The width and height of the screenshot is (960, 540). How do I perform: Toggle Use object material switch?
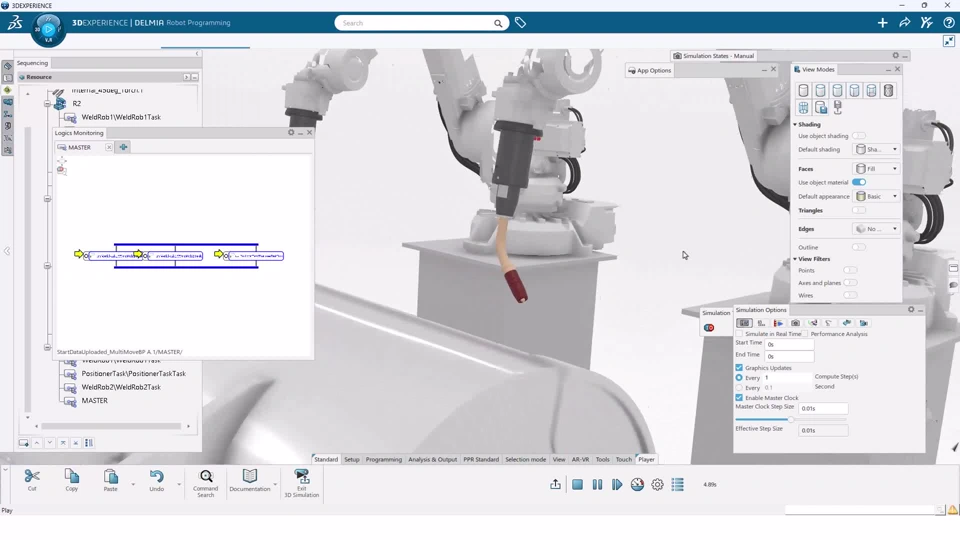coord(859,182)
